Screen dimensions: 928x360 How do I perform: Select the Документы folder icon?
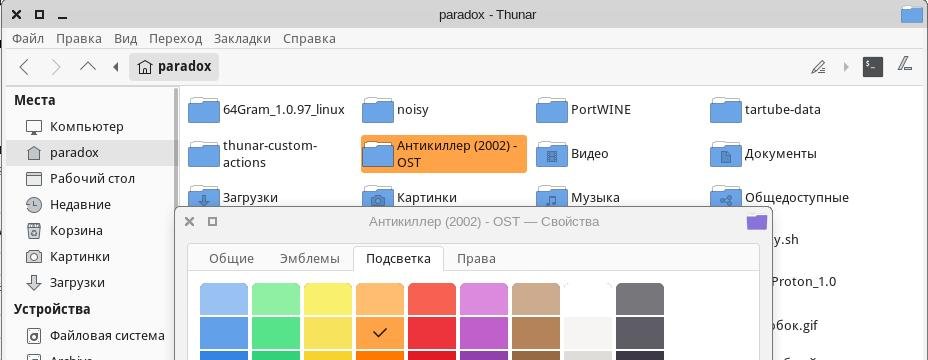coord(726,154)
